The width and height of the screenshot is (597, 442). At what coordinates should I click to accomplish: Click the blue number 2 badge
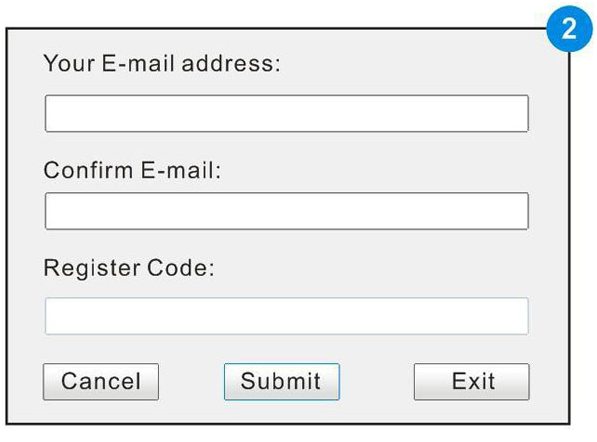[x=569, y=29]
